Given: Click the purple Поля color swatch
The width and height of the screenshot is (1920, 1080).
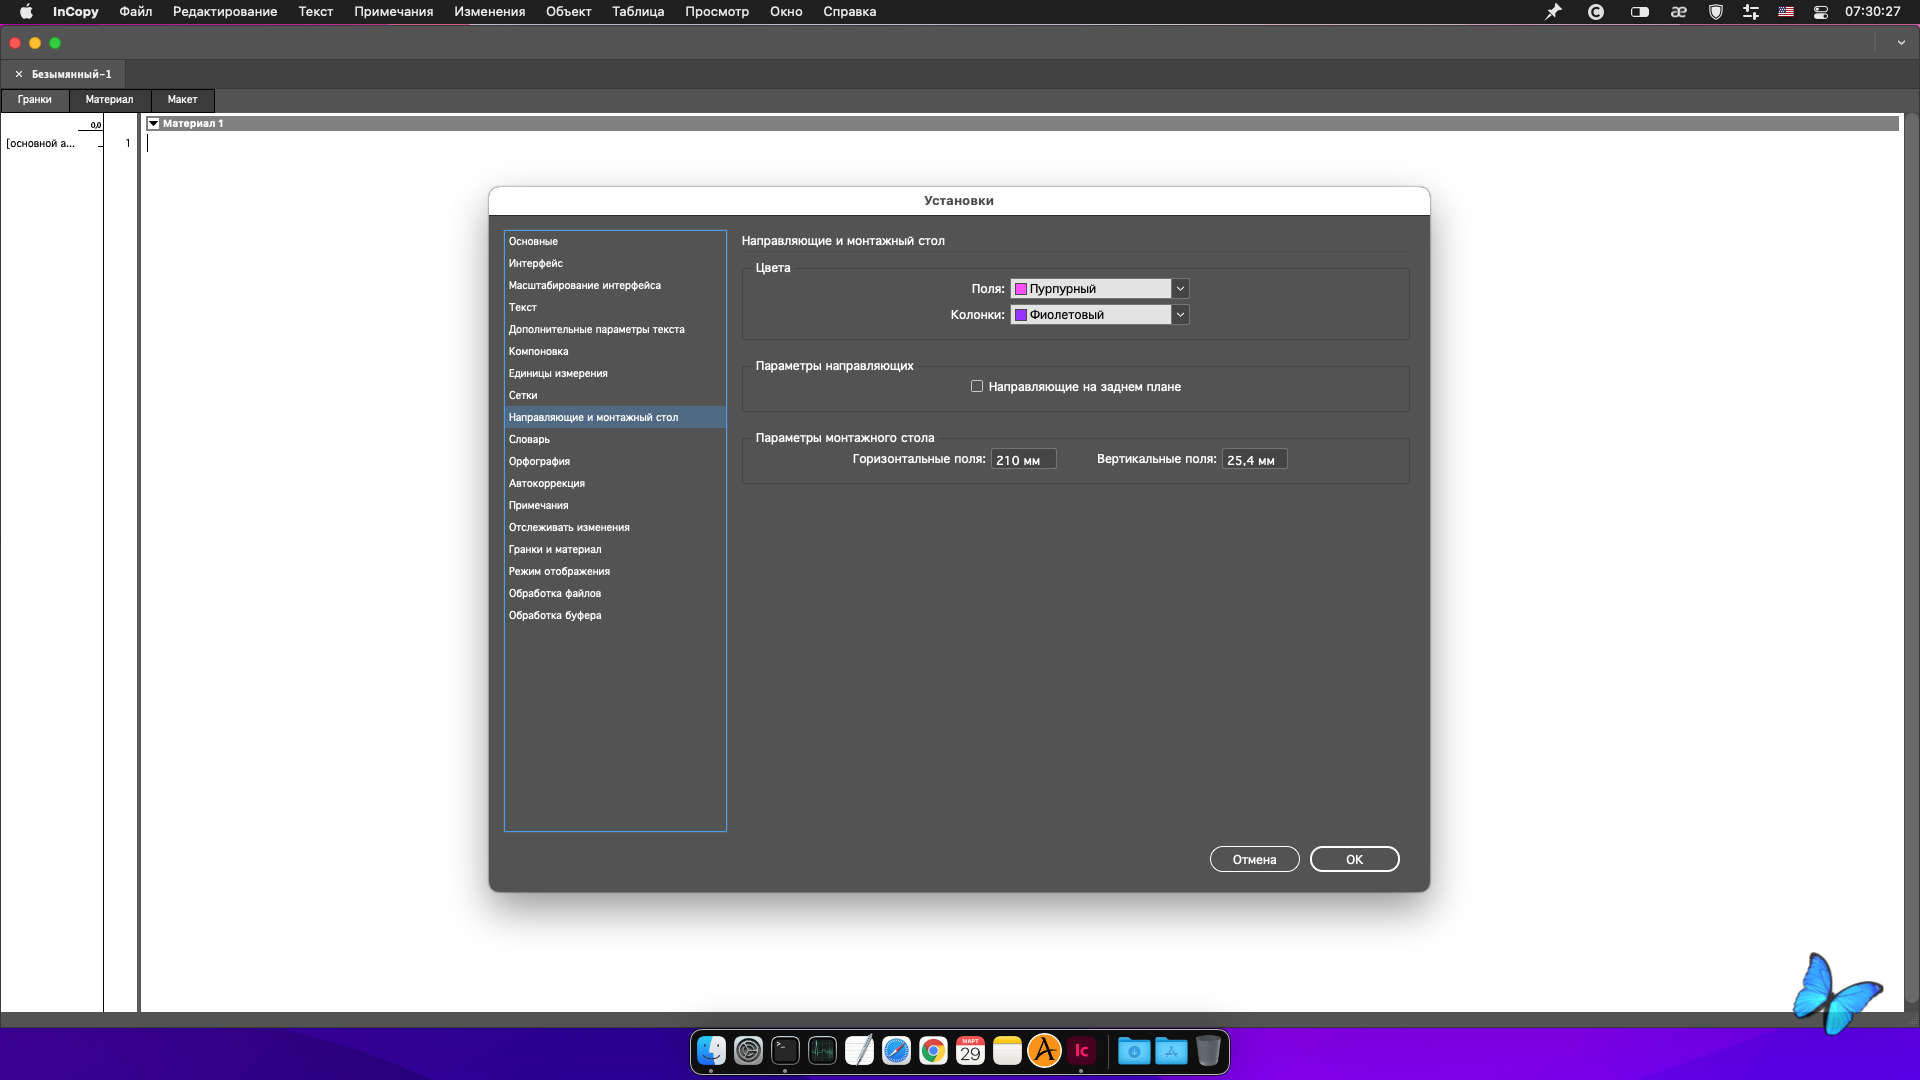Looking at the screenshot, I should (x=1021, y=289).
